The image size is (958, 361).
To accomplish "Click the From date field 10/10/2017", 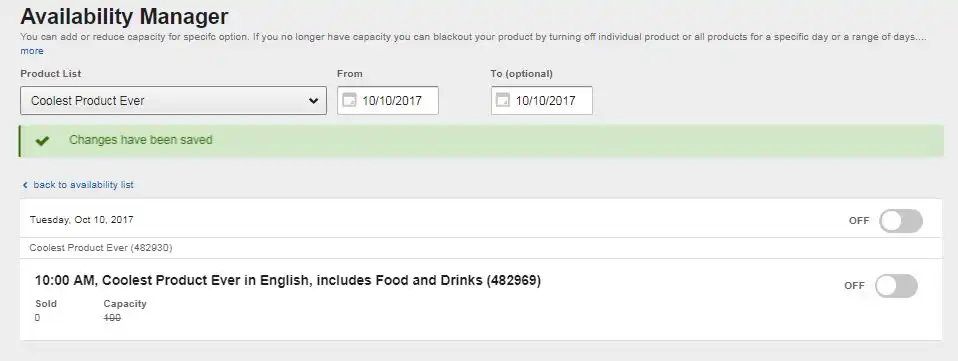I will coord(388,100).
